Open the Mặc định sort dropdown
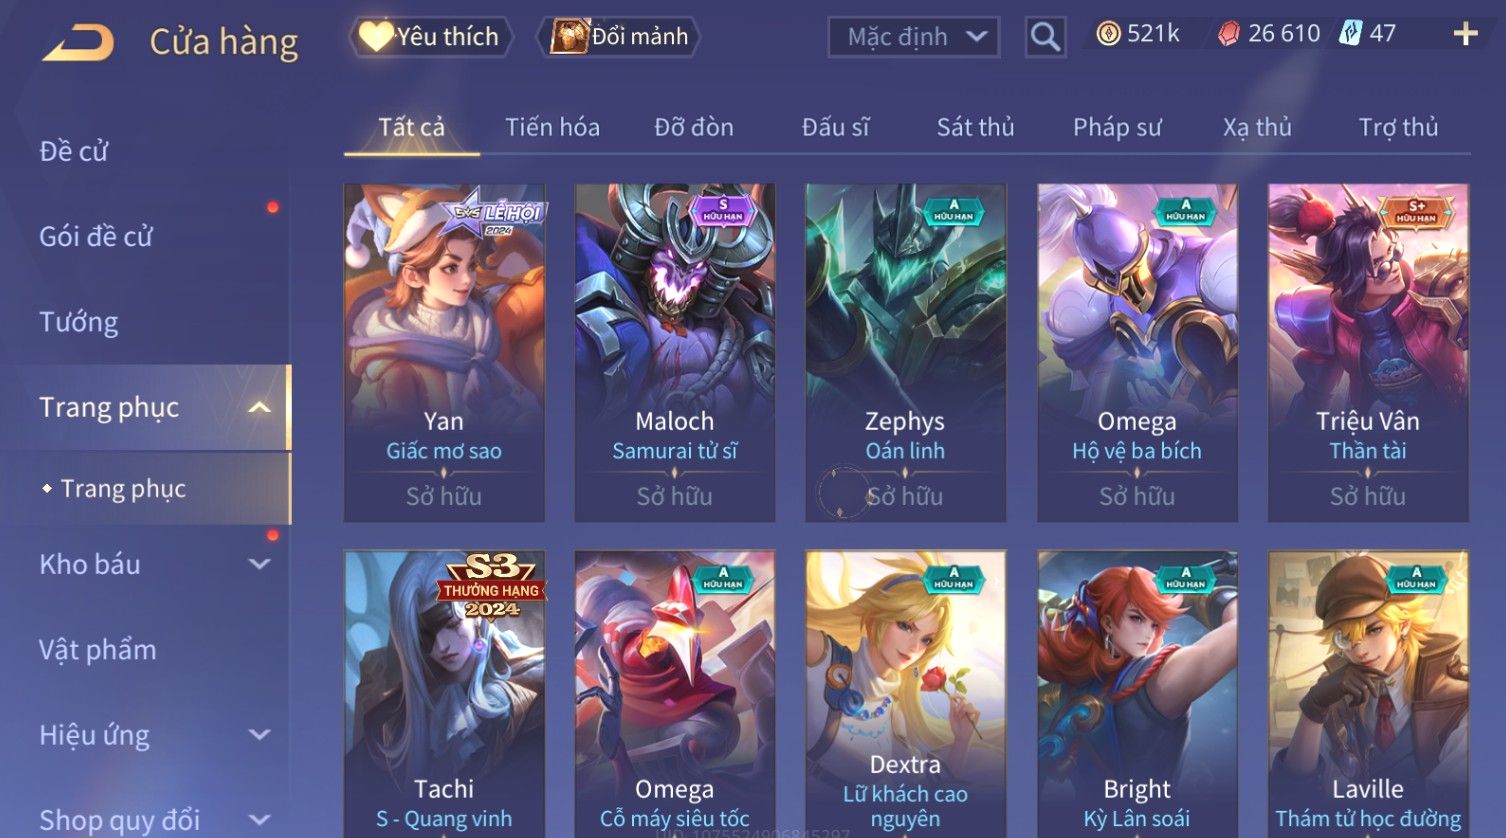Image resolution: width=1506 pixels, height=838 pixels. [914, 37]
